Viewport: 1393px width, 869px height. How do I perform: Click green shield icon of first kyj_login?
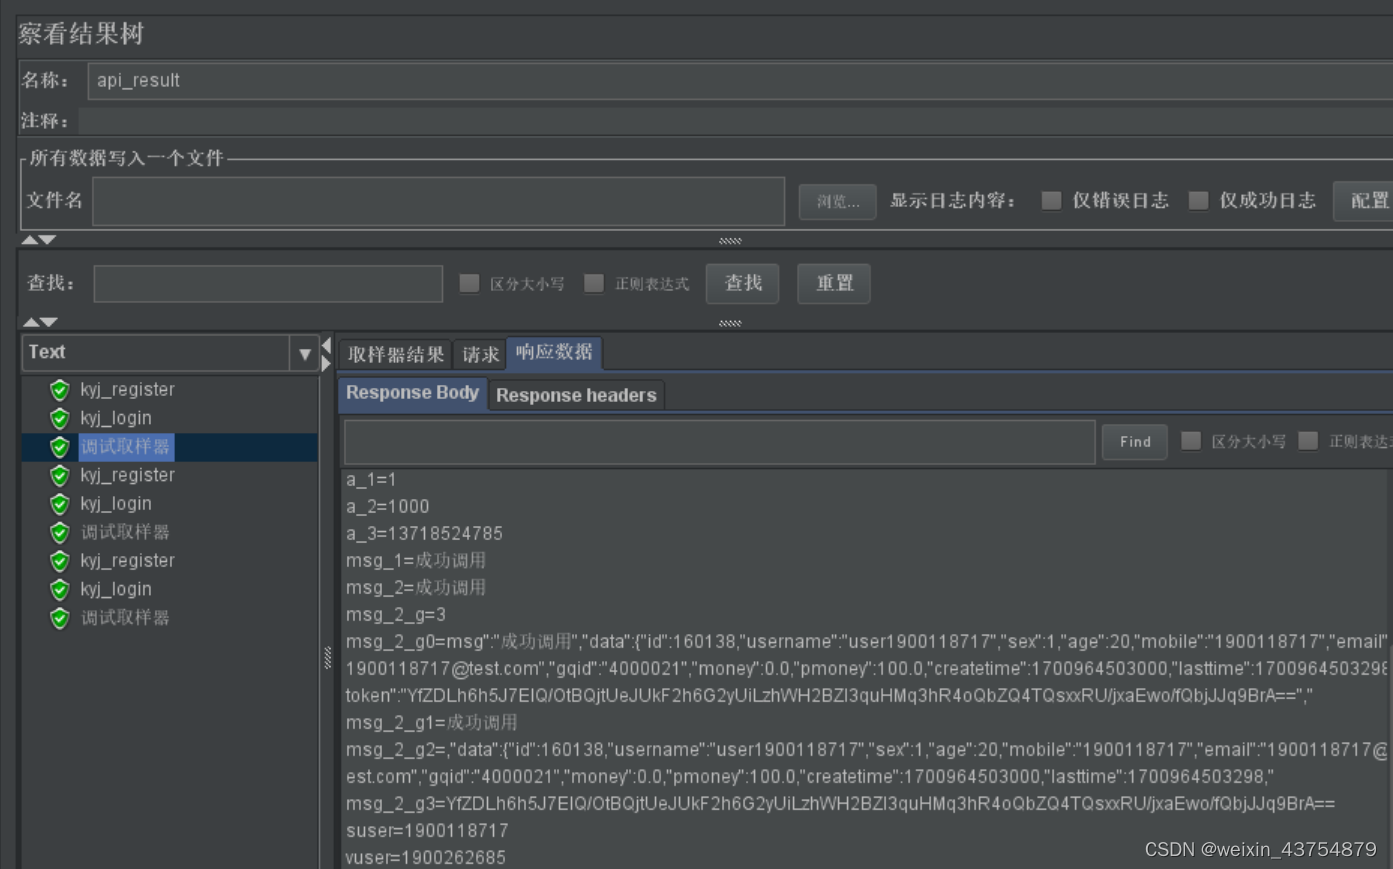click(x=60, y=418)
